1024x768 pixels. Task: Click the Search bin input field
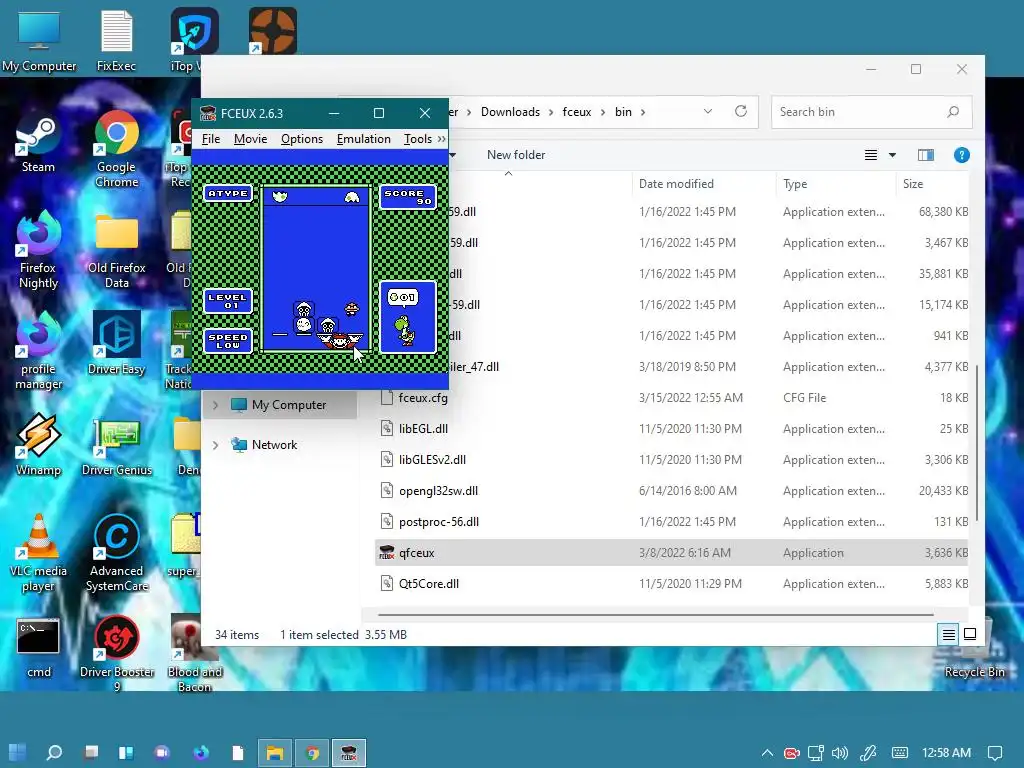[x=871, y=112]
